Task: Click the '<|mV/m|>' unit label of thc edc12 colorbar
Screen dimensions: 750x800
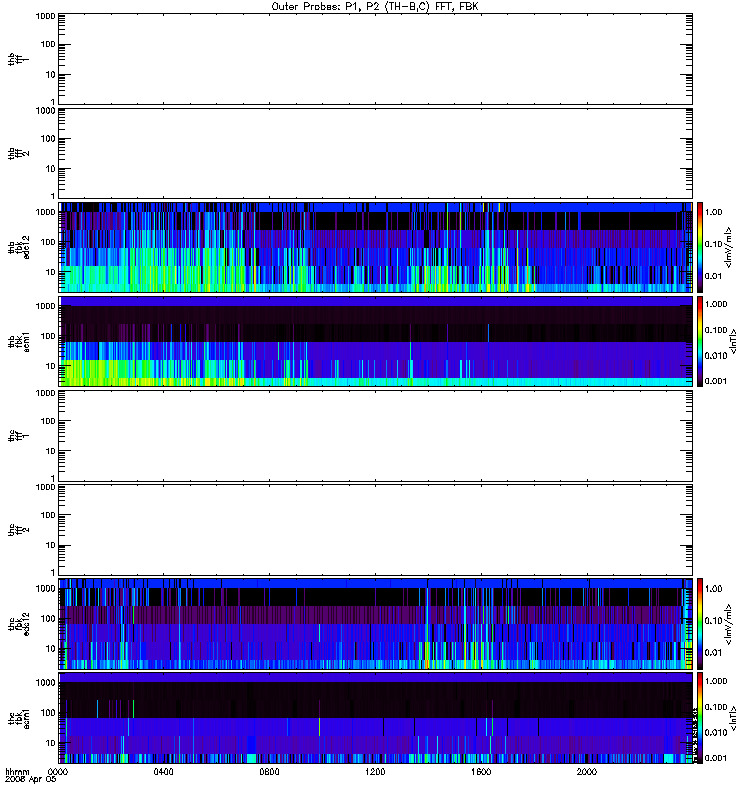Action: 729,624
